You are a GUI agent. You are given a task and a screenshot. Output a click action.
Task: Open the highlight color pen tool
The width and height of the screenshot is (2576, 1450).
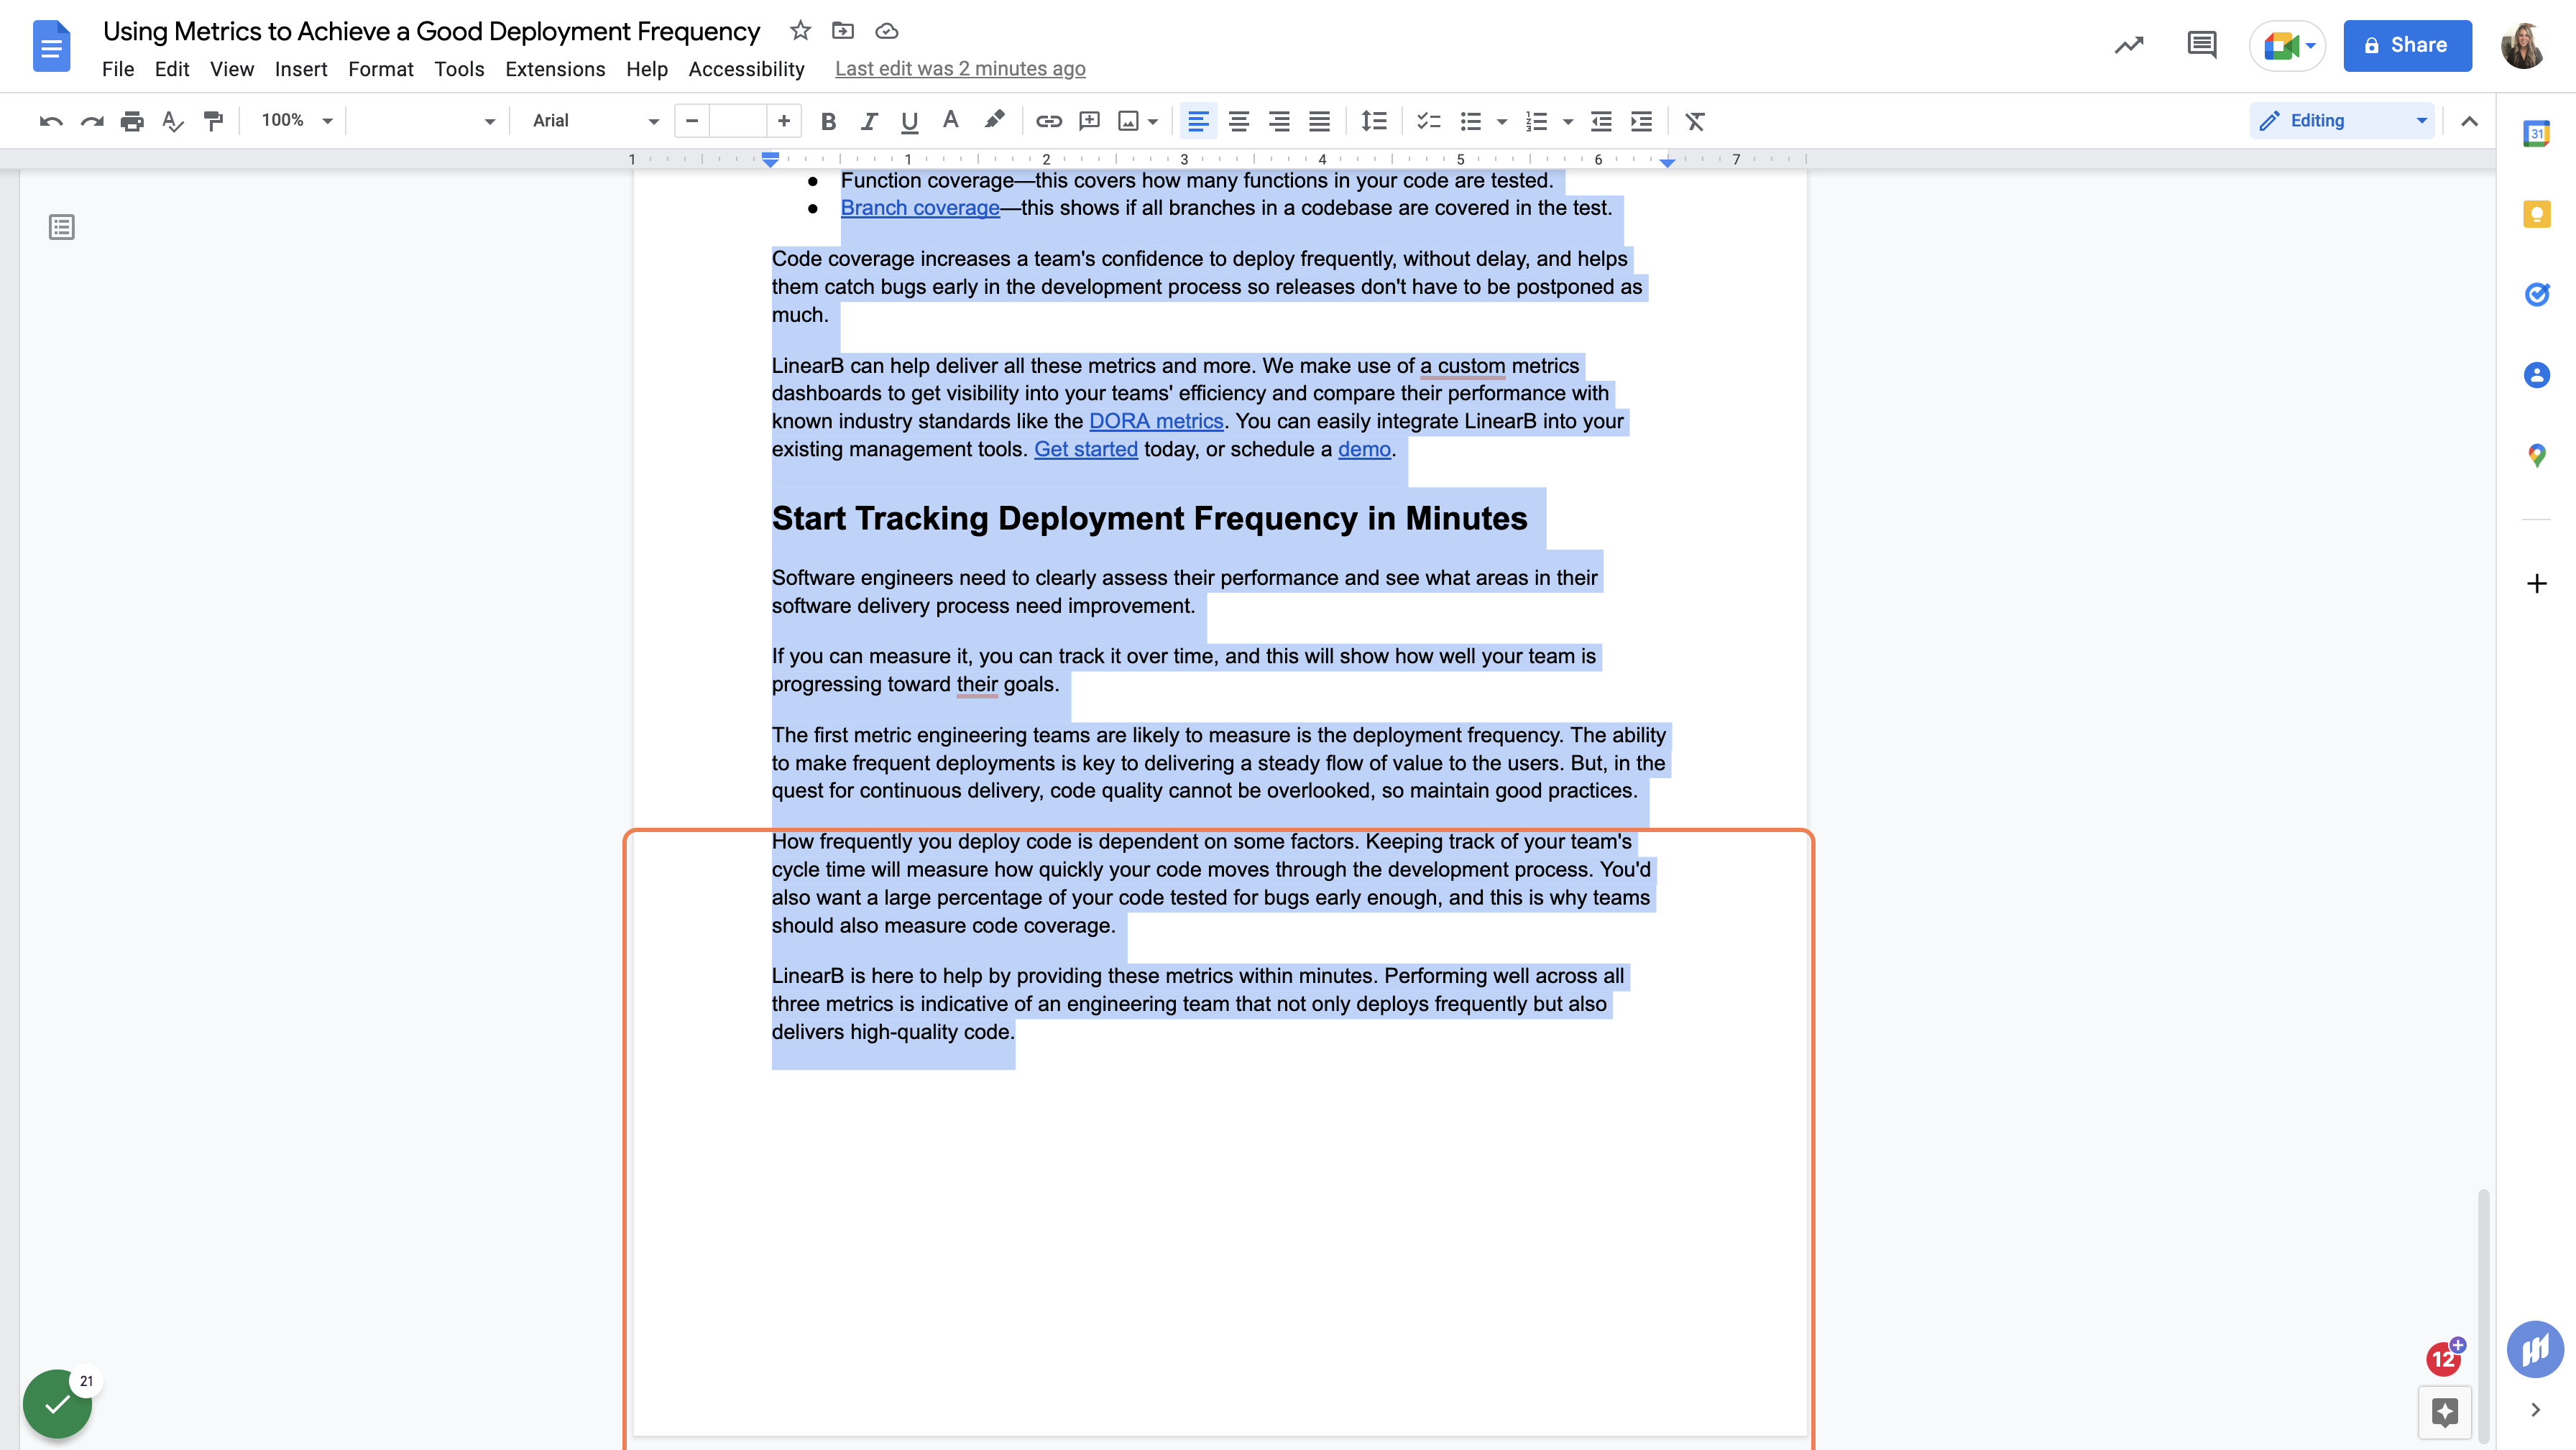(x=993, y=121)
